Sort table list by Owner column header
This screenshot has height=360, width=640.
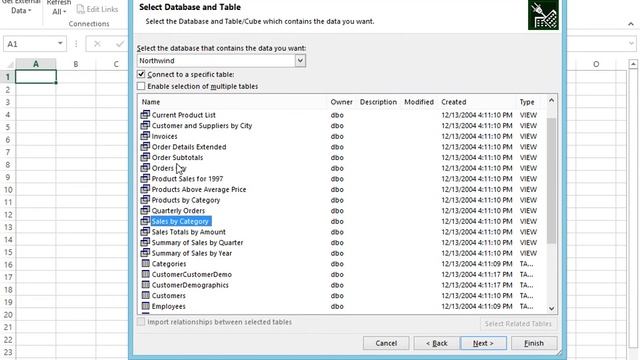[x=341, y=102]
